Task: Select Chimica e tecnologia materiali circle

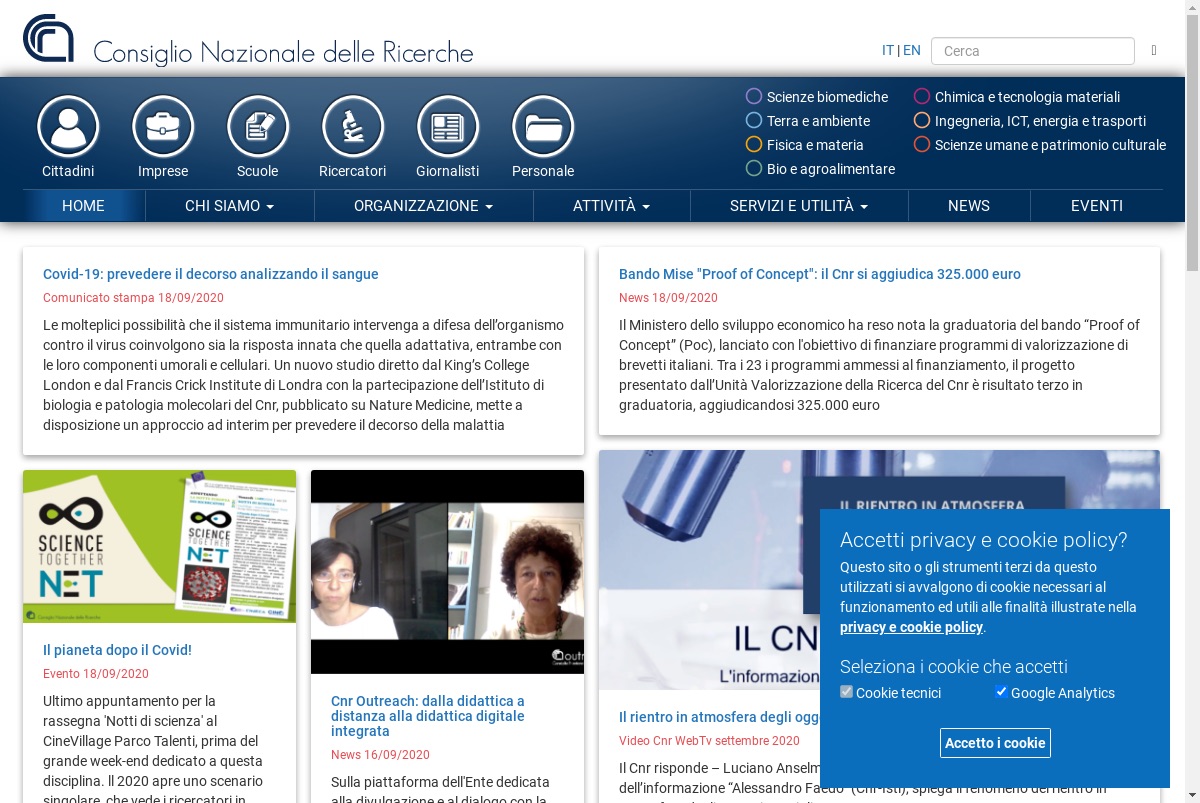Action: point(922,97)
